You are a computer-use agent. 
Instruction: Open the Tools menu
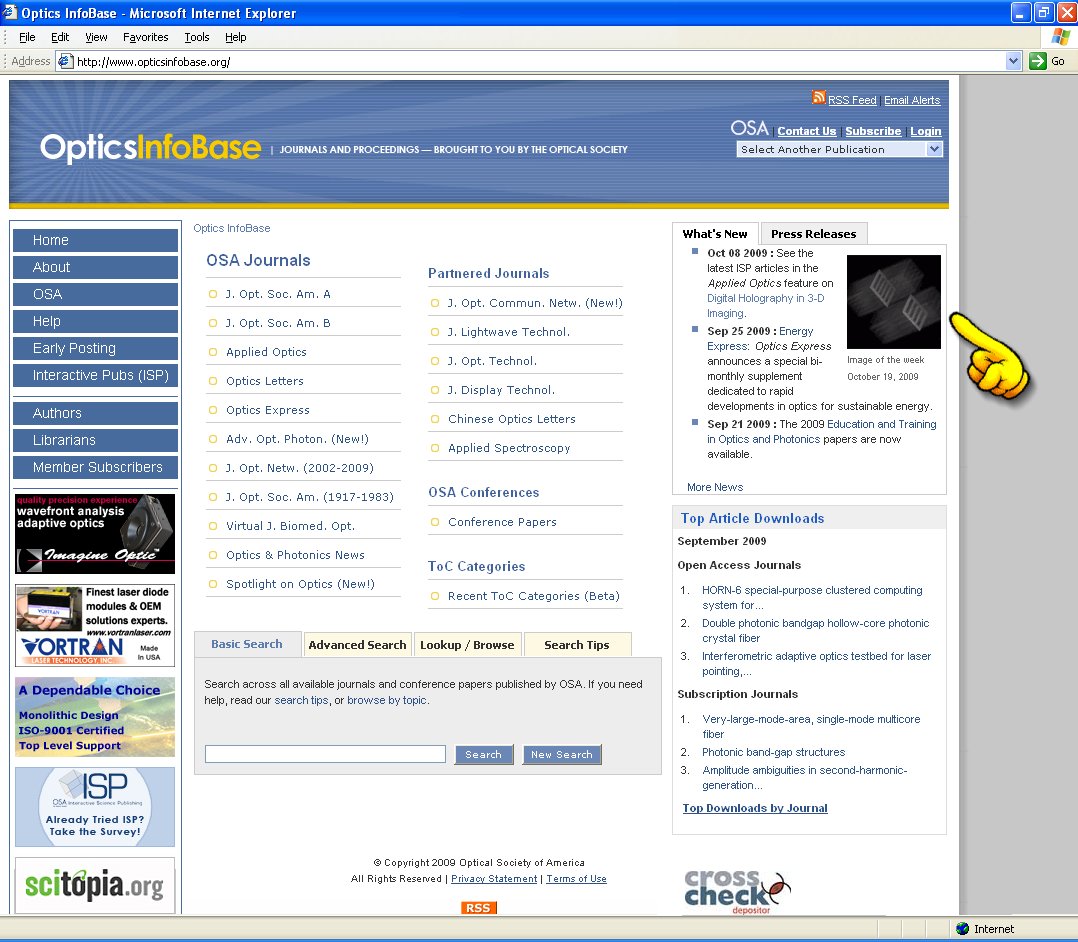click(x=197, y=37)
